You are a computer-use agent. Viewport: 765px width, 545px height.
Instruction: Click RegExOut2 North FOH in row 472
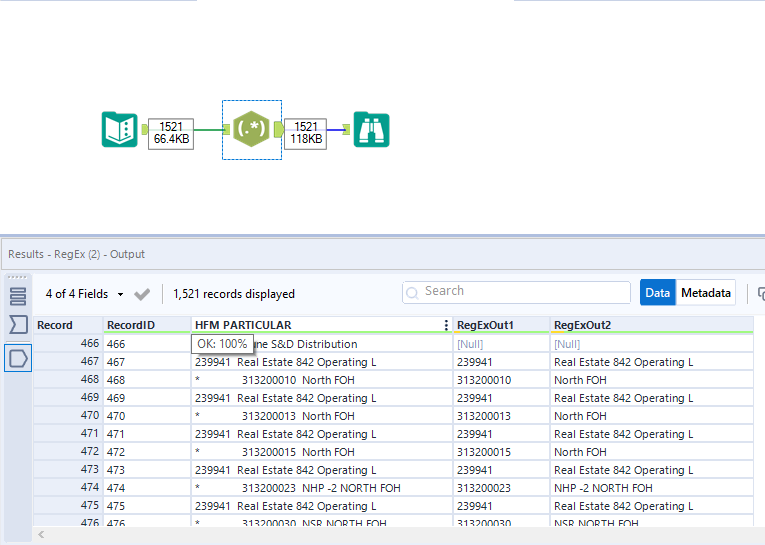point(652,452)
